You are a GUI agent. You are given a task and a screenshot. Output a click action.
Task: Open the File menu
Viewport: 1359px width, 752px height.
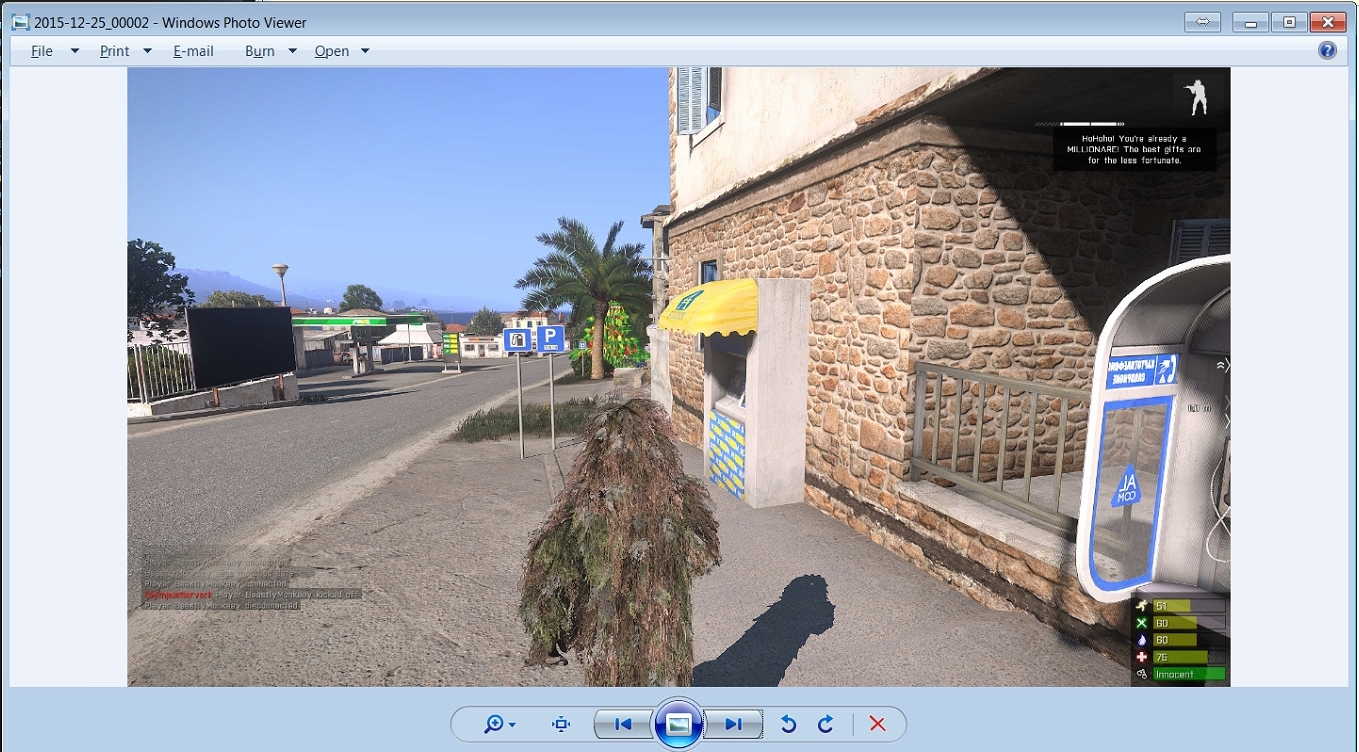tap(54, 51)
